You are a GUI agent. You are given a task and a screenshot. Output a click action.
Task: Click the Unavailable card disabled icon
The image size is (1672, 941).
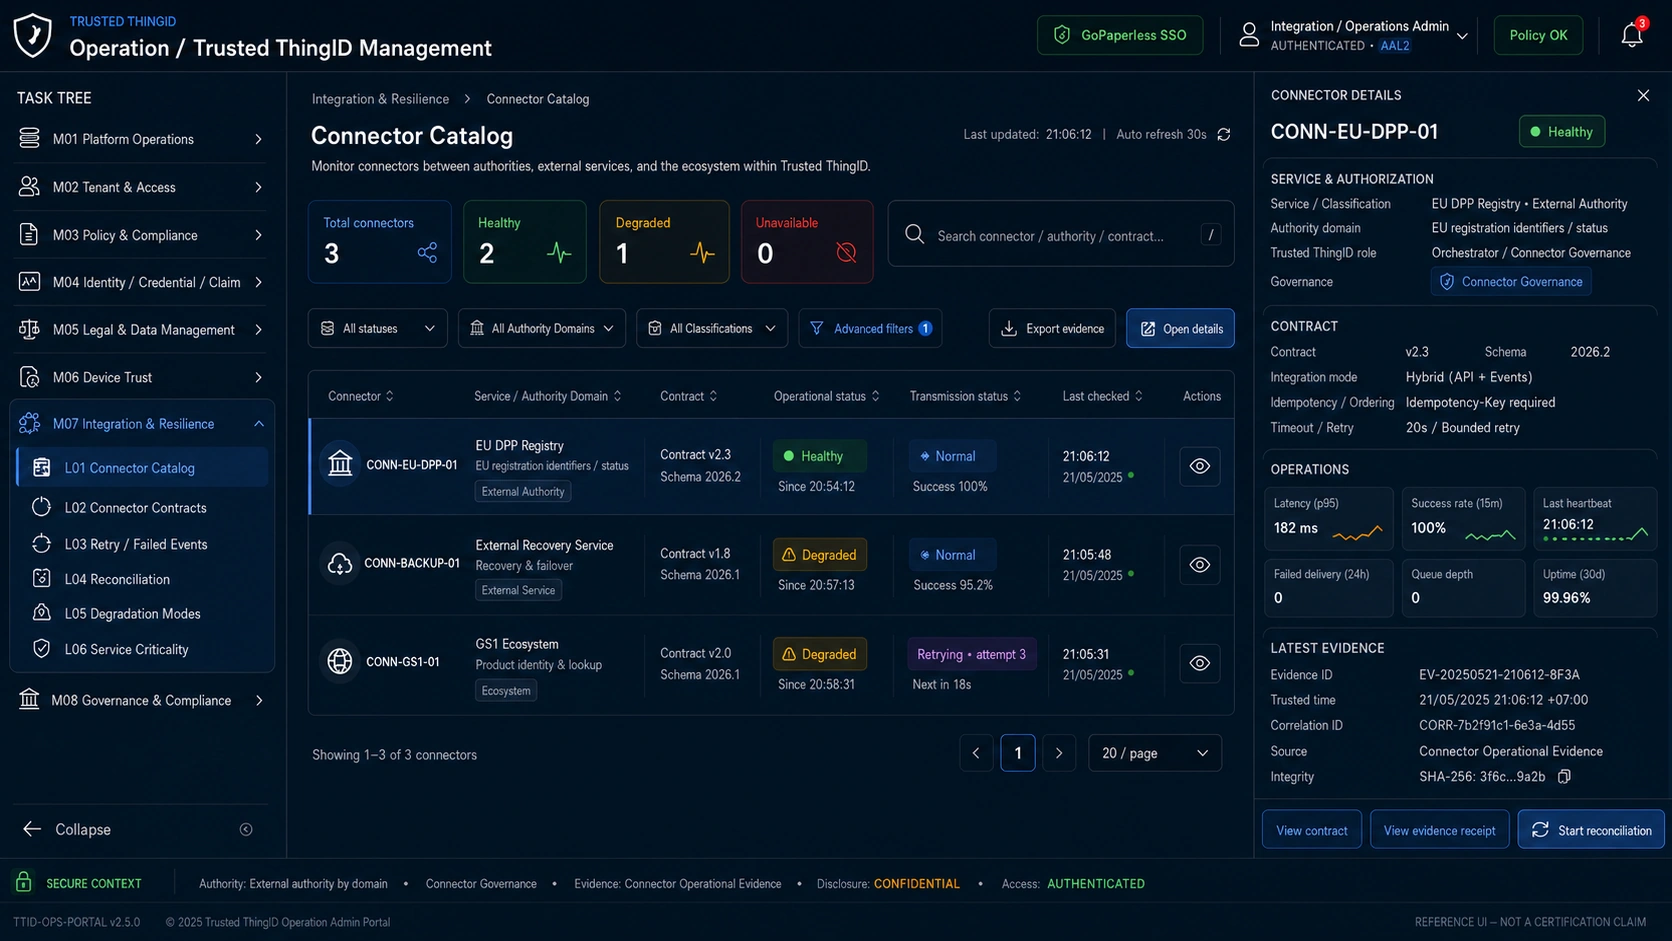pos(846,253)
